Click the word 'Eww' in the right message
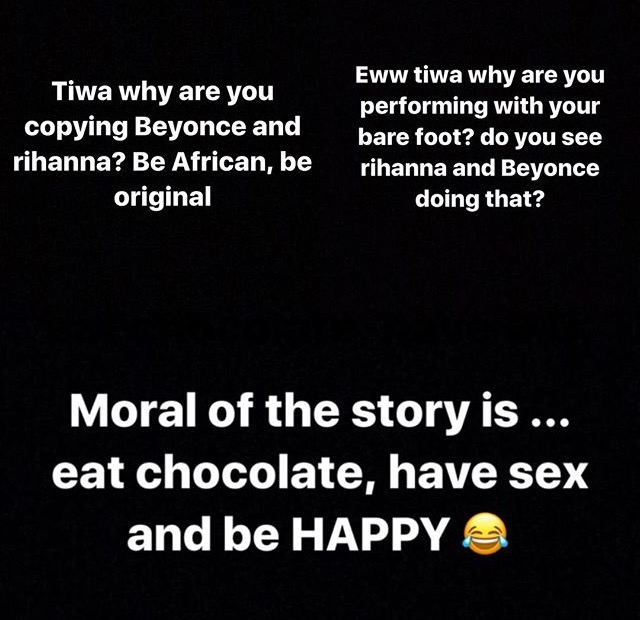Viewport: 640px width, 620px height. point(380,75)
